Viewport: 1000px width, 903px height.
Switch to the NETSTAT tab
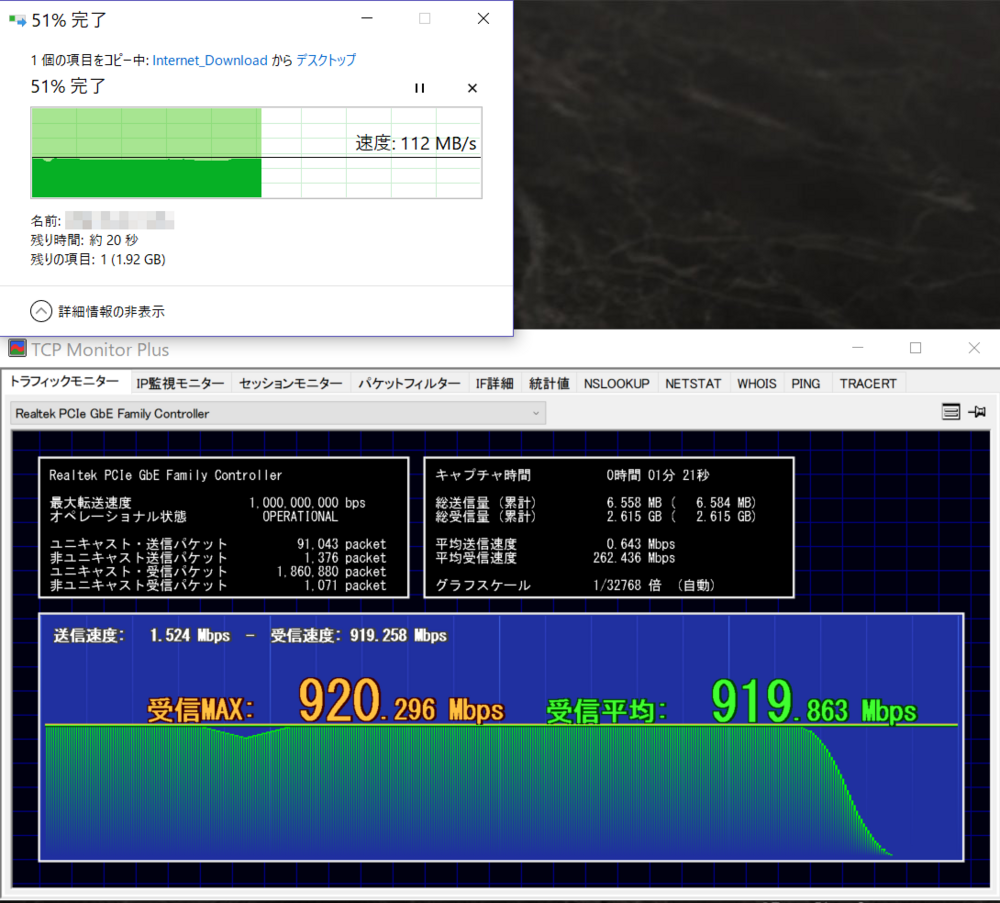pos(693,383)
